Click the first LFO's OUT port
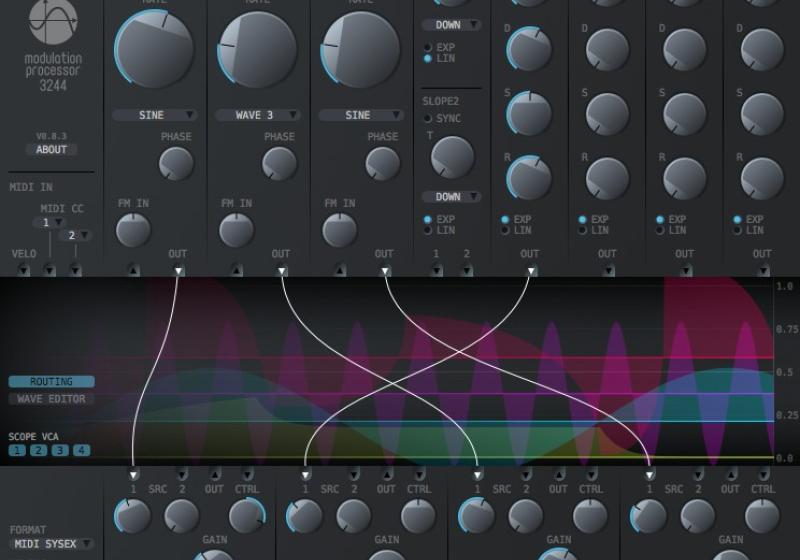800x560 pixels. 178,270
